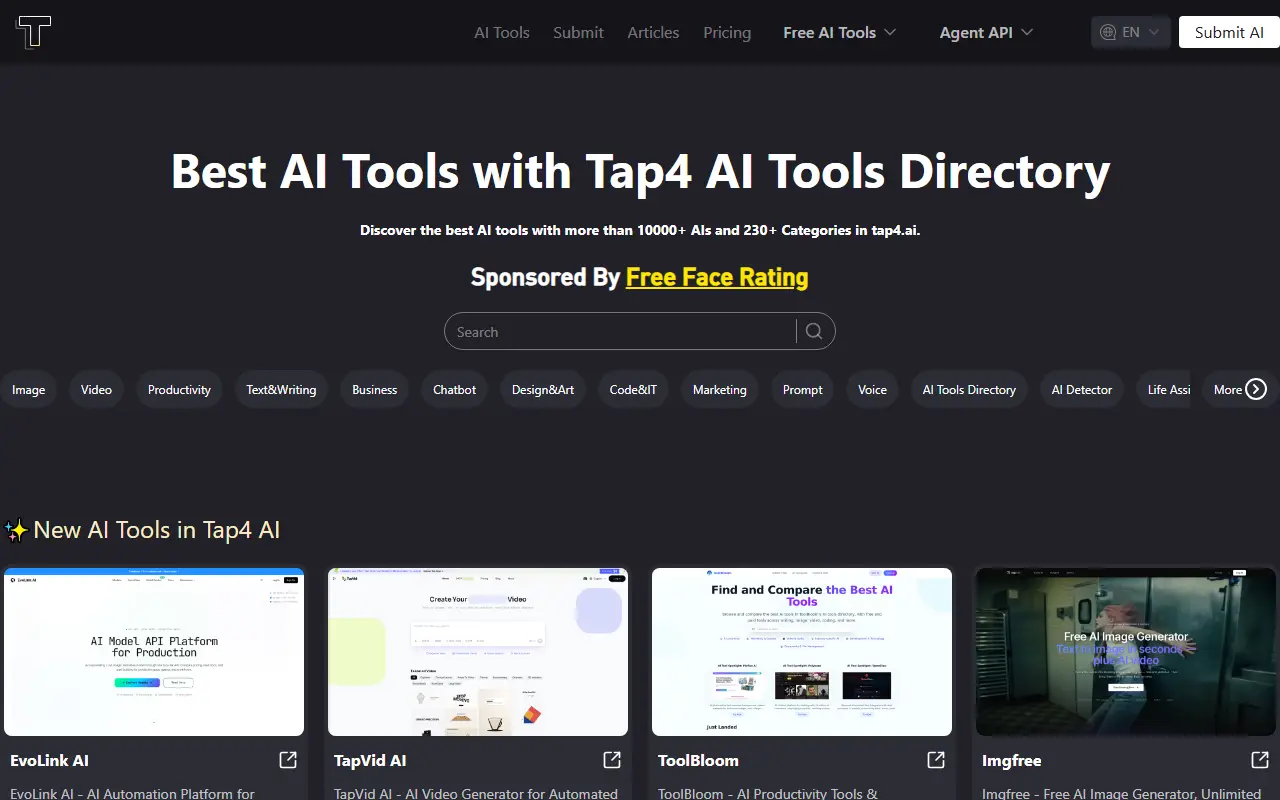Open ToolBloom external link icon
Image resolution: width=1280 pixels, height=800 pixels.
pyautogui.click(x=936, y=760)
